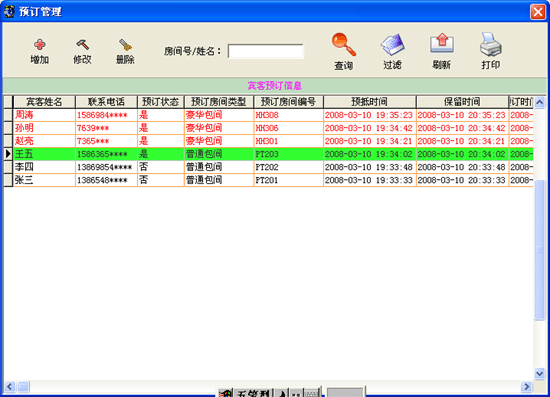Click the horizontal scrollbar right arrow

tap(526, 386)
